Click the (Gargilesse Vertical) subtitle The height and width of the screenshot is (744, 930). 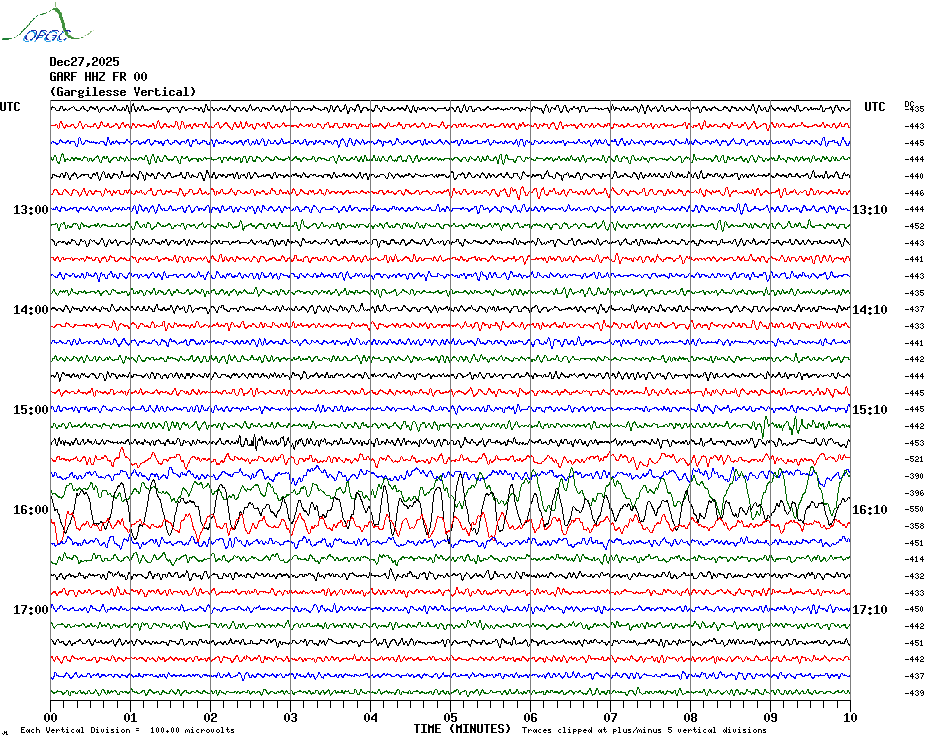pos(122,92)
